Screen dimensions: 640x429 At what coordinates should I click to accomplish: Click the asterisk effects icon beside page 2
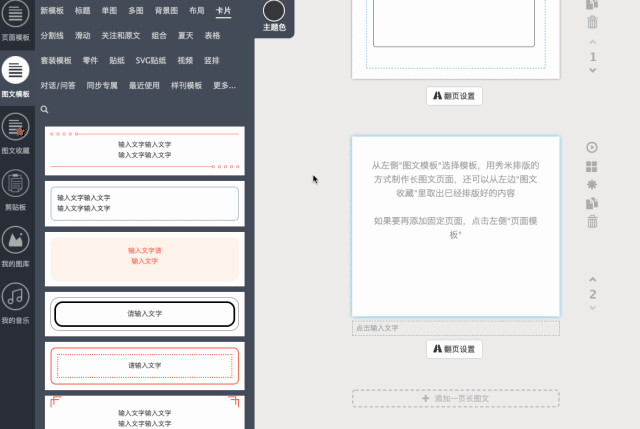592,184
